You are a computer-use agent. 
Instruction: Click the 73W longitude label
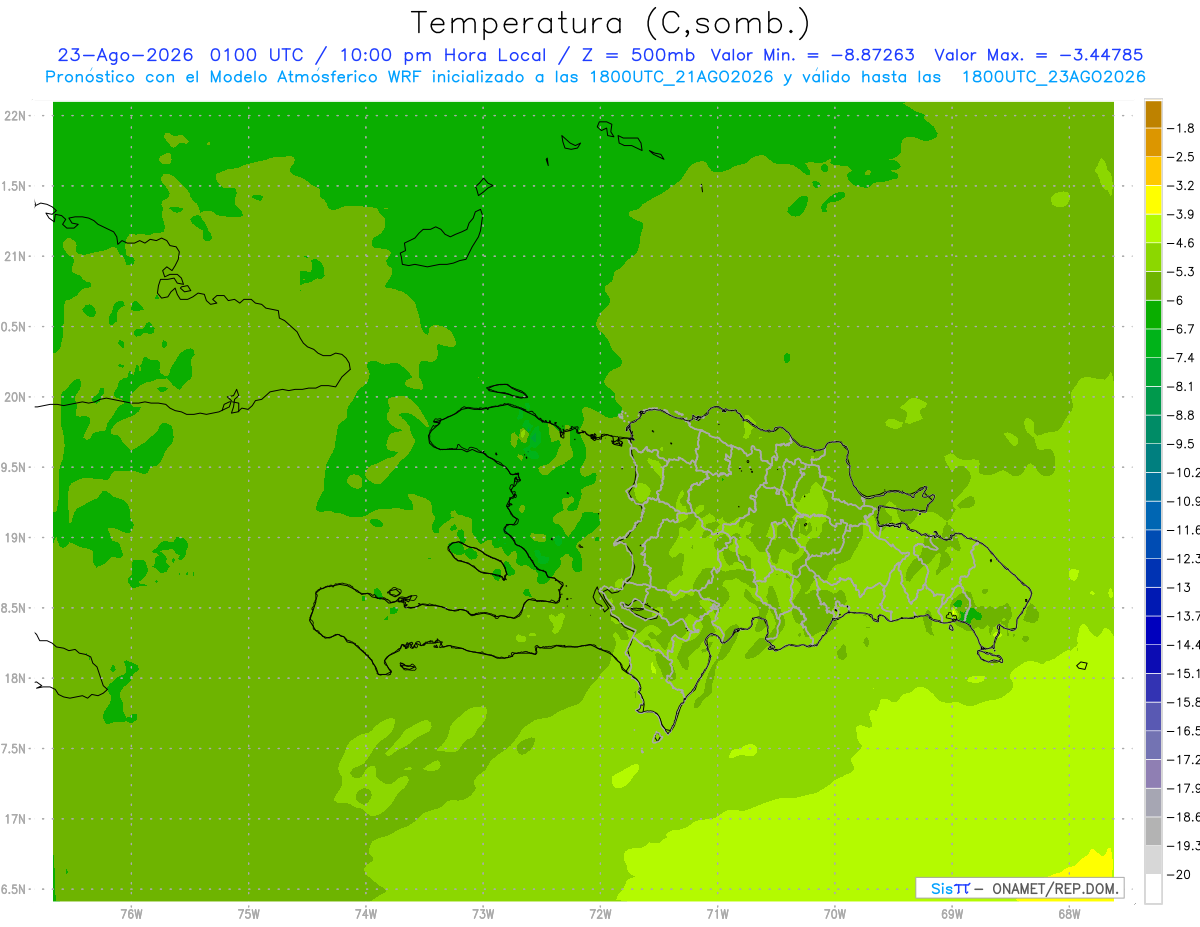pyautogui.click(x=483, y=914)
